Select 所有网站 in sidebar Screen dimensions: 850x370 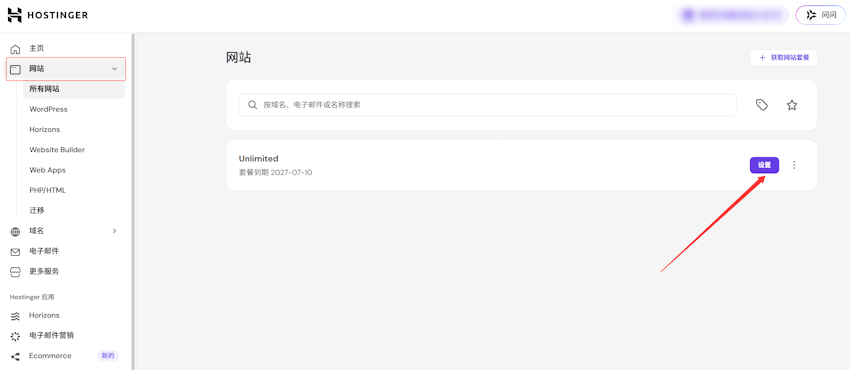pos(74,89)
